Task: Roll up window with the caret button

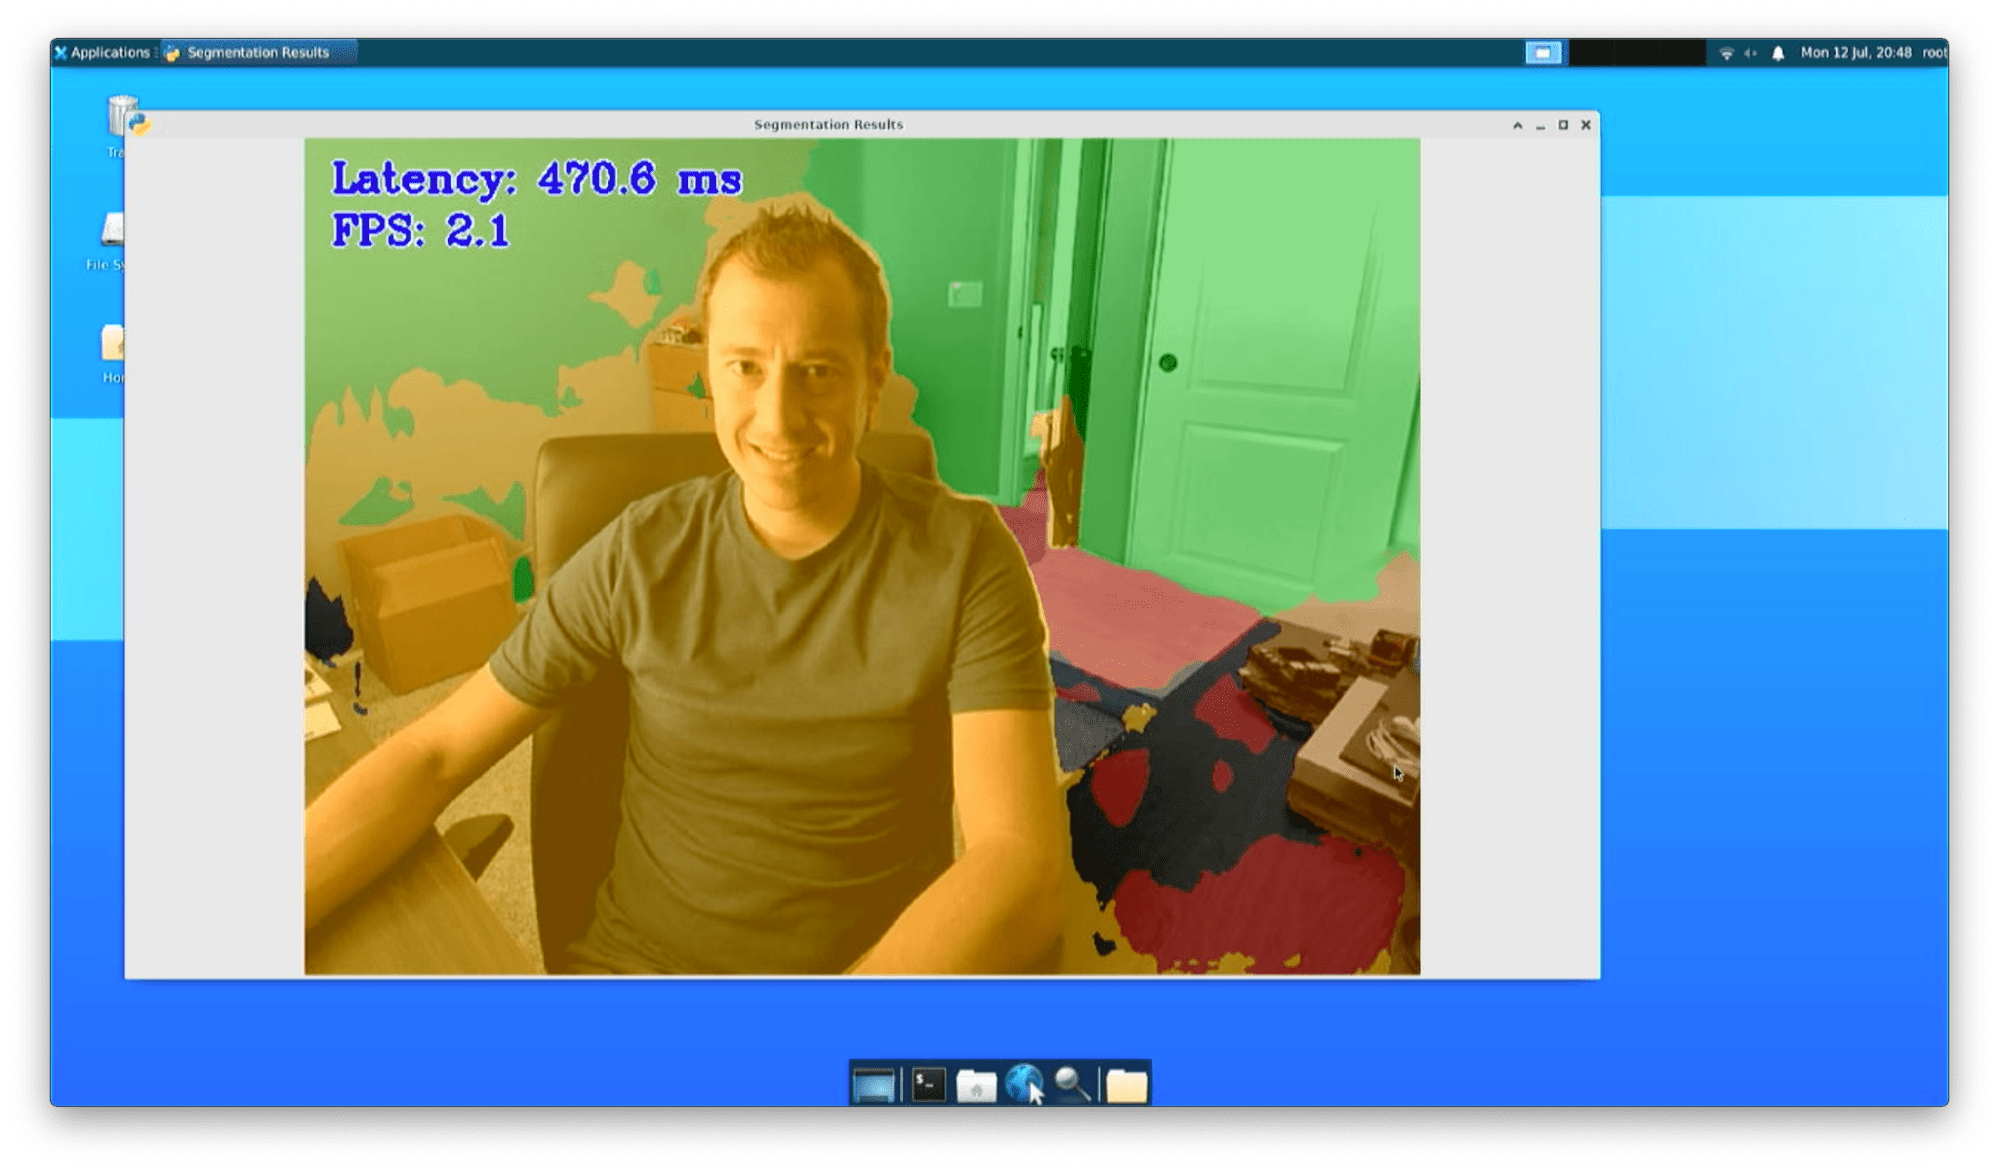Action: click(x=1517, y=125)
